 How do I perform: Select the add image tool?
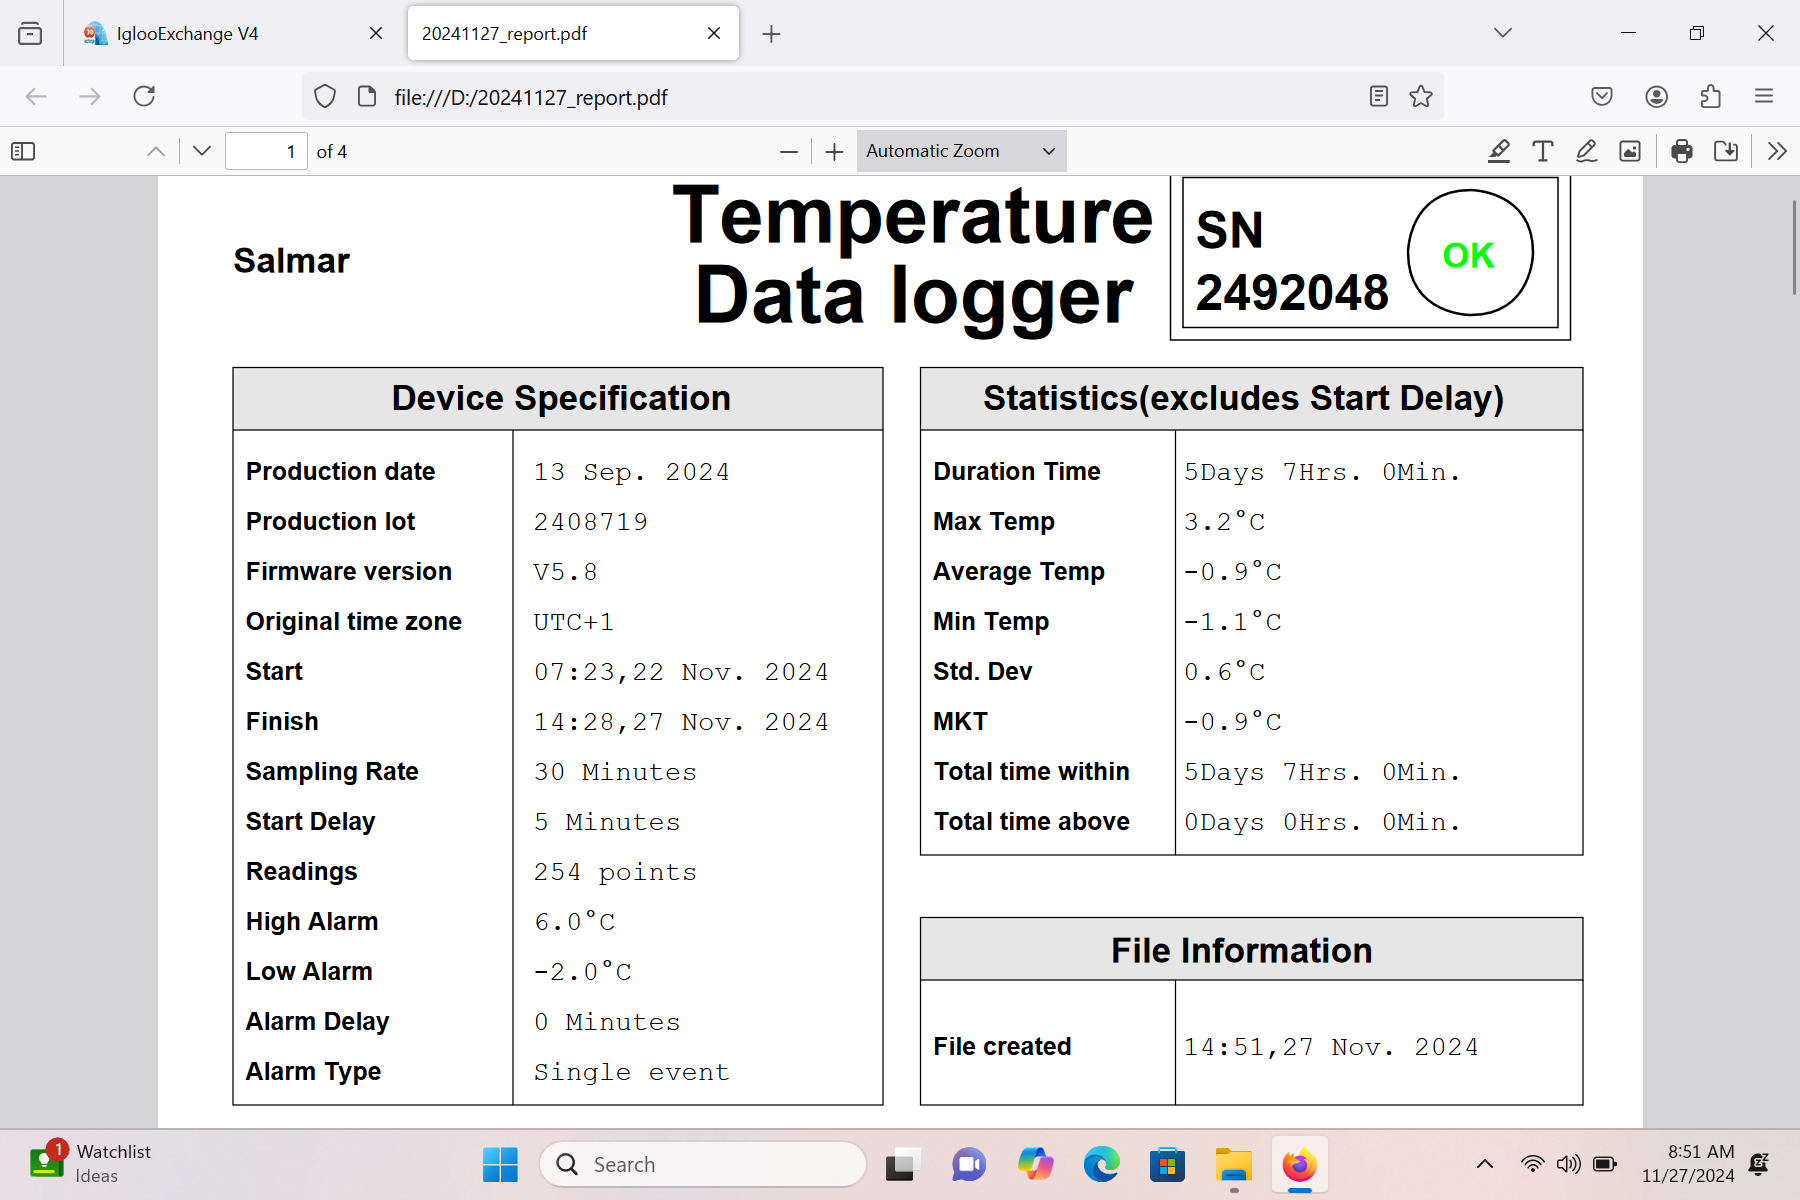(1630, 151)
